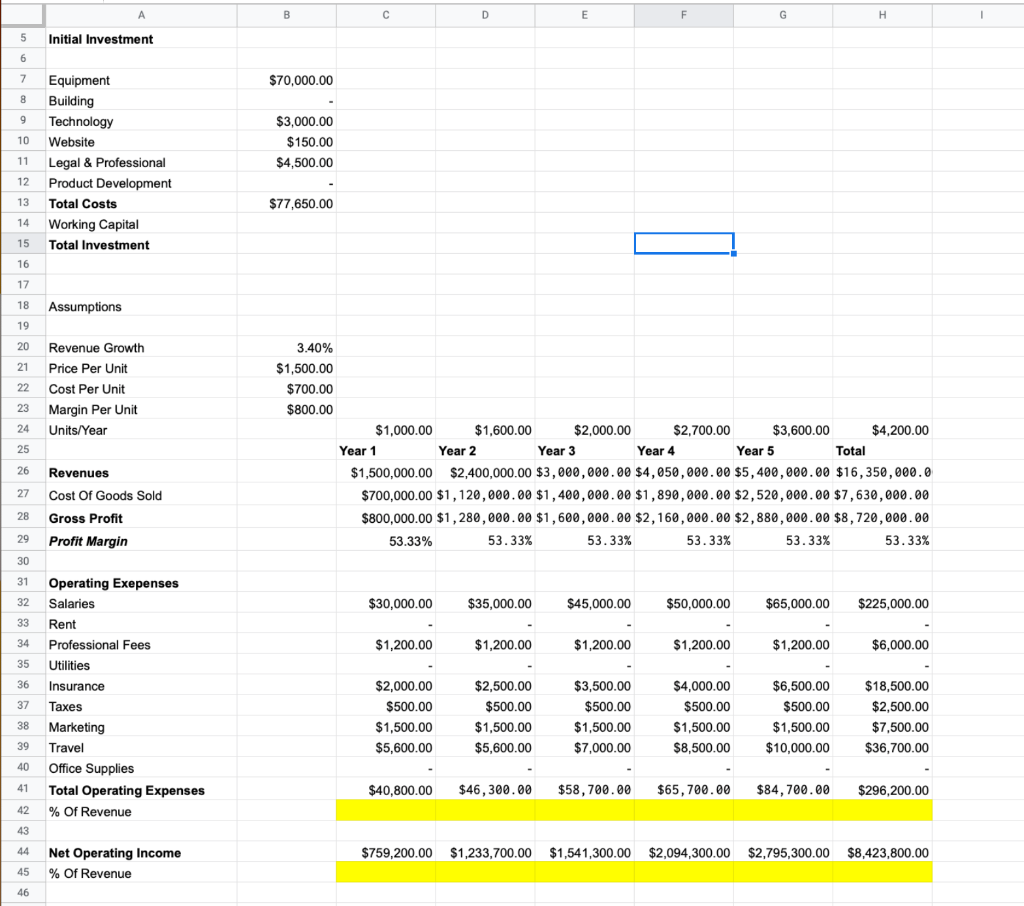The image size is (1024, 906).
Task: Select the Gross Profit row label
Action: pyautogui.click(x=141, y=518)
